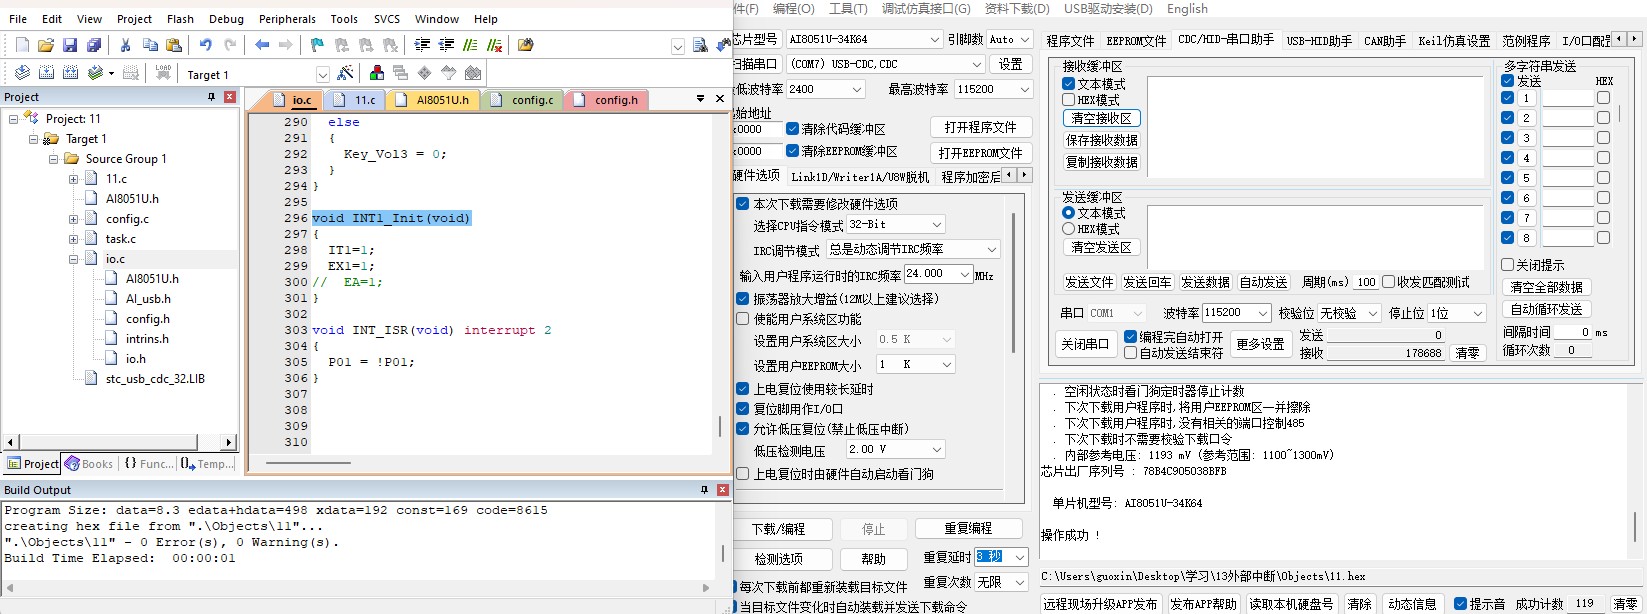The width and height of the screenshot is (1647, 614).
Task: Click the Indent selected lines icon
Action: point(422,45)
